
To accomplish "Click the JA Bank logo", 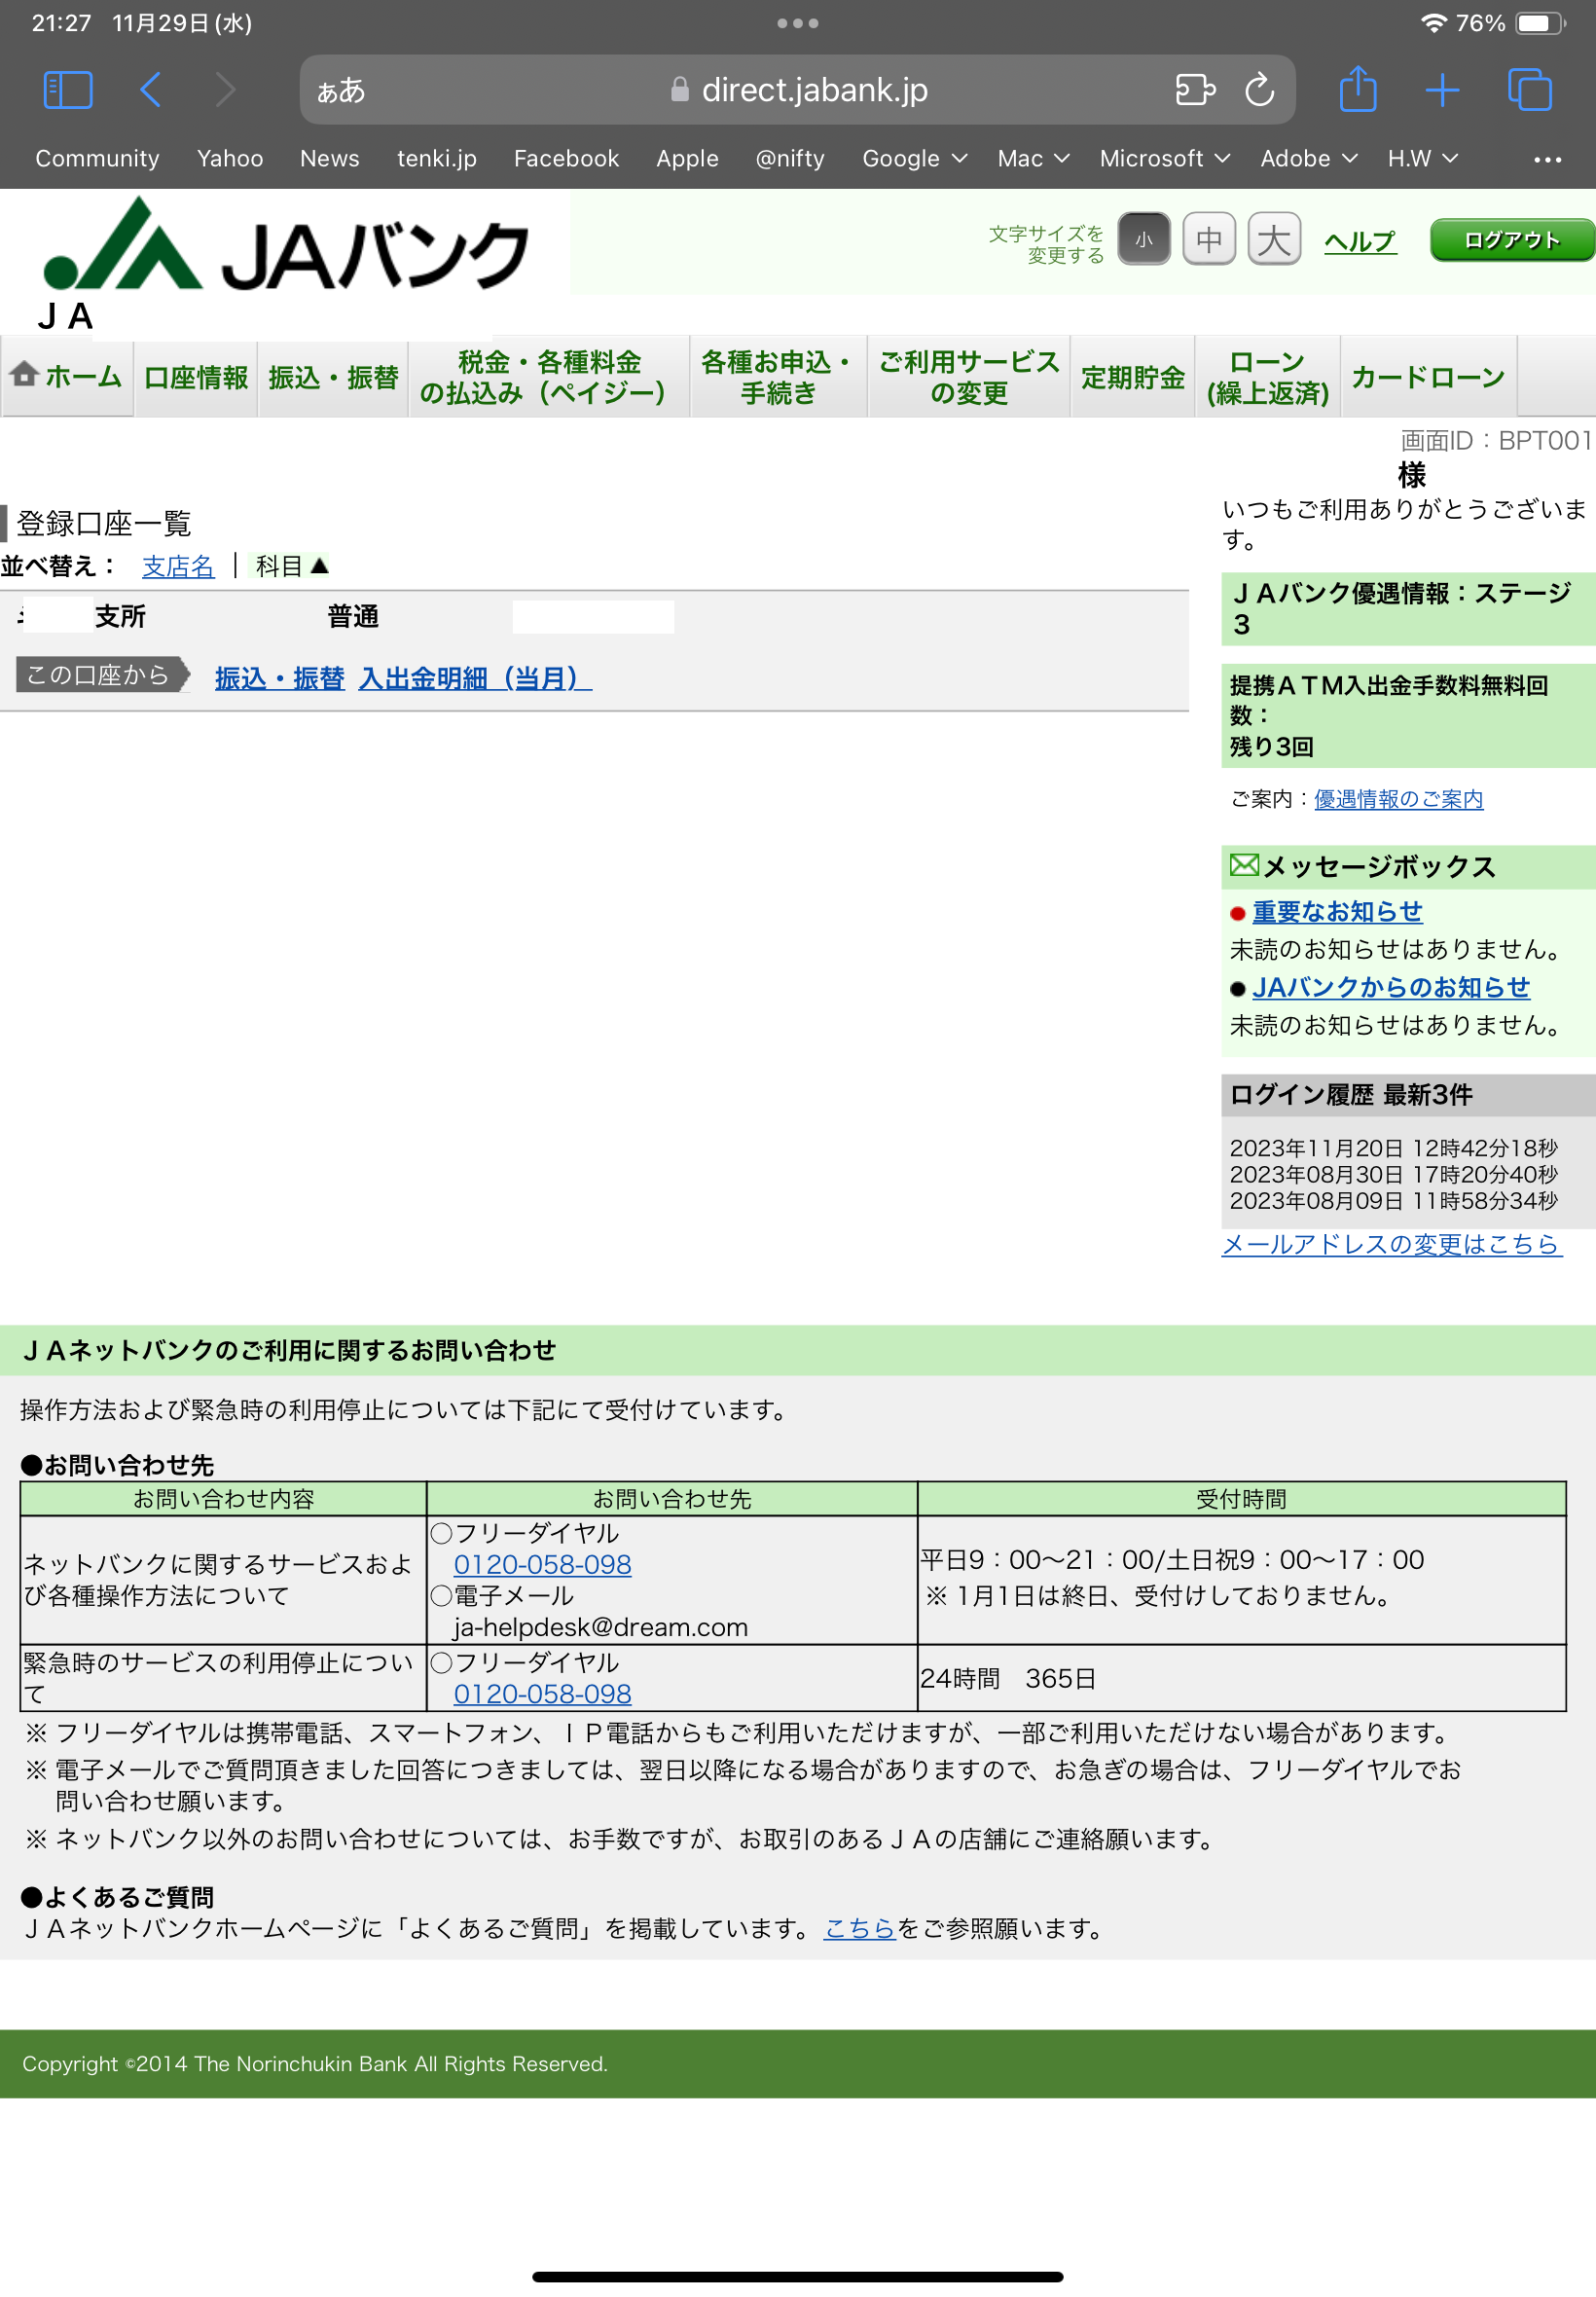I will pyautogui.click(x=286, y=245).
